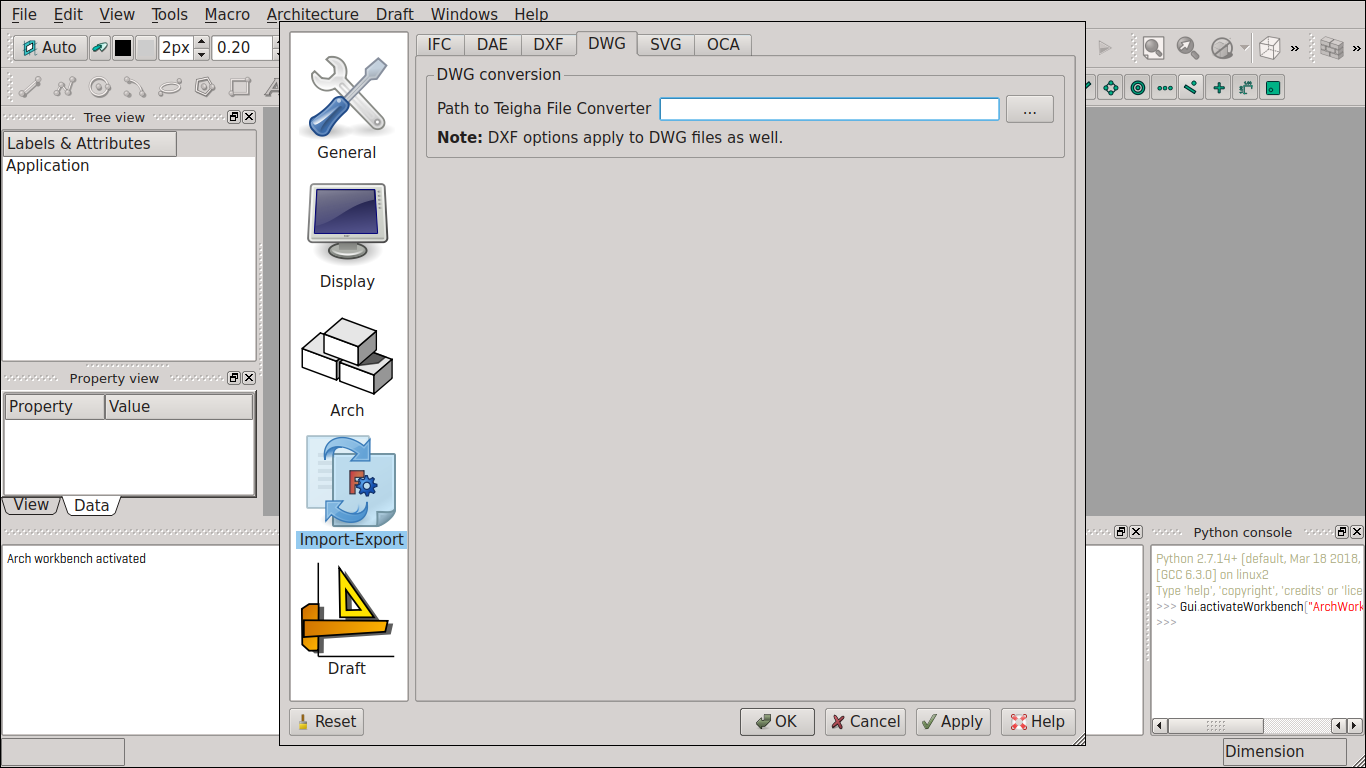Open Display preferences section
The image size is (1366, 768).
(347, 236)
